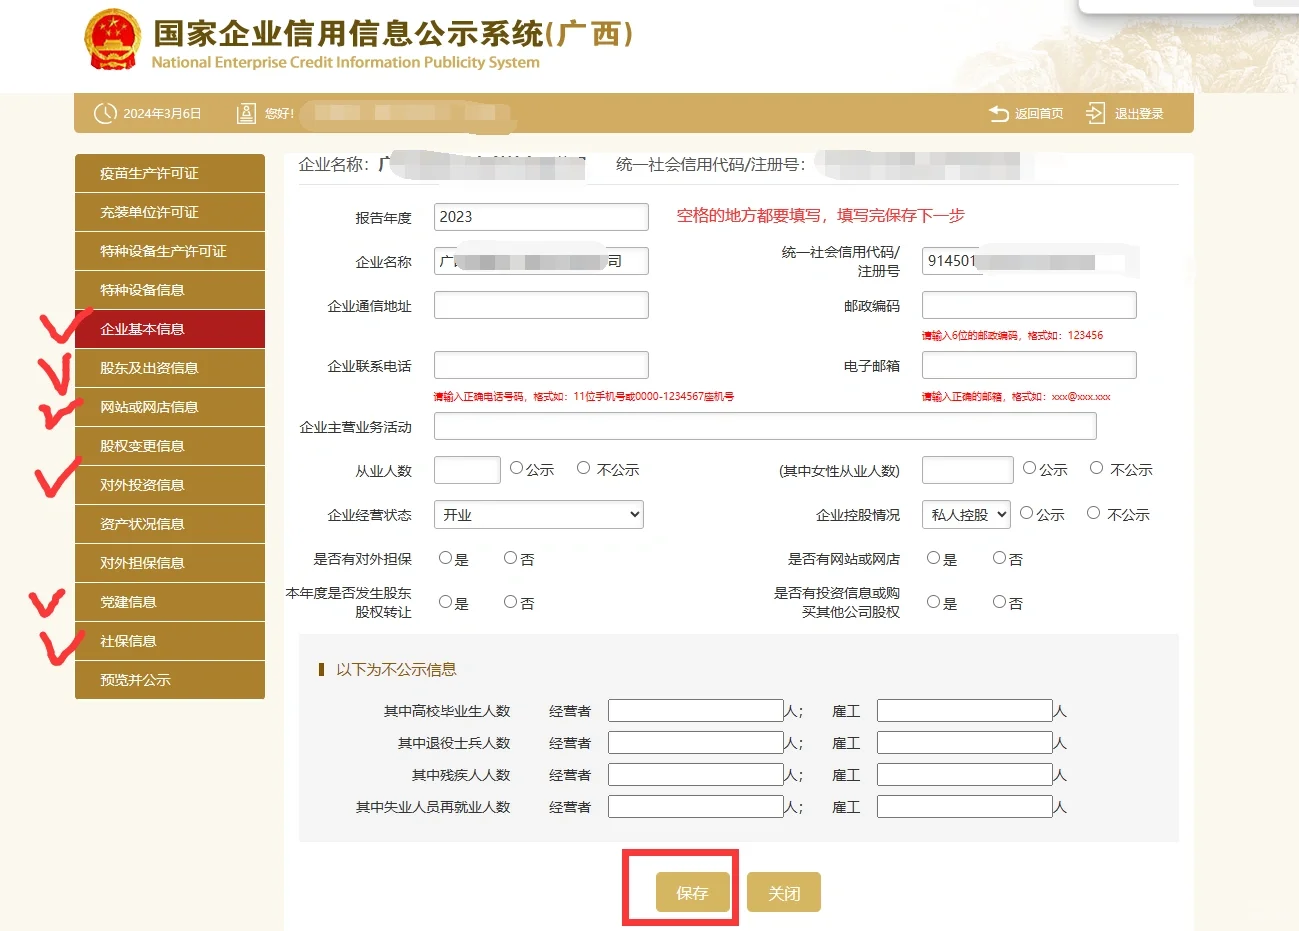
Task: Select 公示 for 从业人数
Action: pyautogui.click(x=516, y=468)
